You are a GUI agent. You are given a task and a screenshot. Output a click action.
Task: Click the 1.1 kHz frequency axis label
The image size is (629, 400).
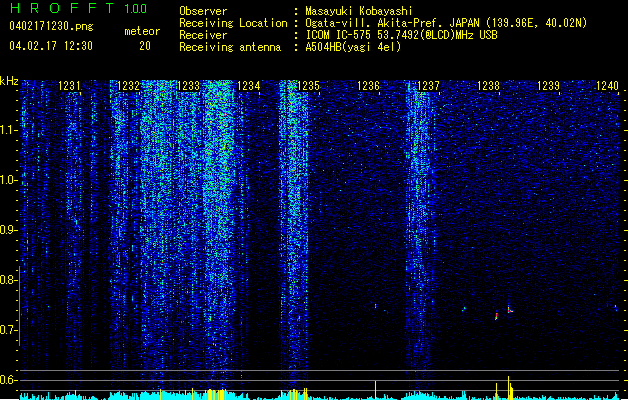pos(9,130)
